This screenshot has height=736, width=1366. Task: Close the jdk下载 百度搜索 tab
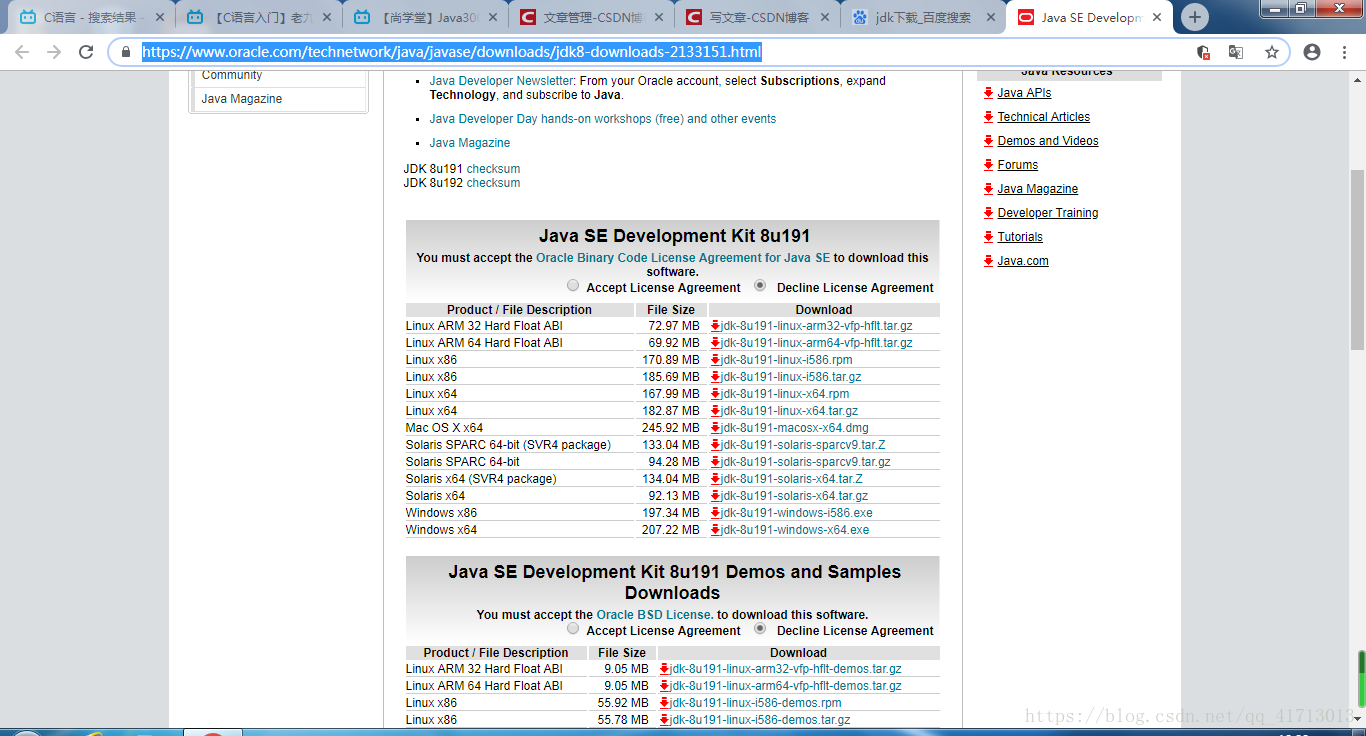pos(990,17)
